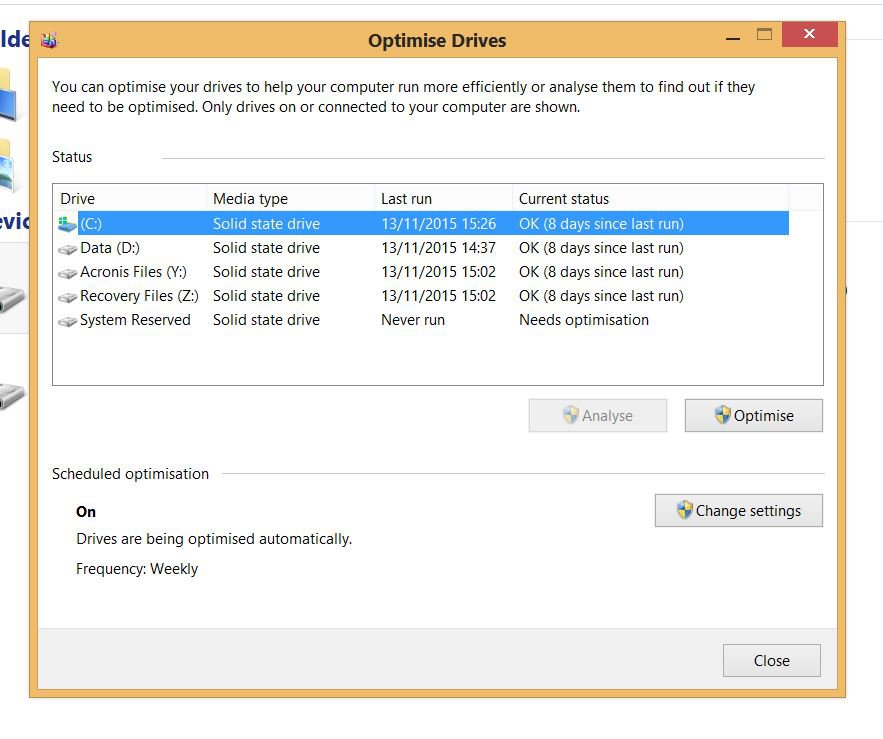This screenshot has height=739, width=883.
Task: Sort list by Current status column header
Action: [x=650, y=199]
